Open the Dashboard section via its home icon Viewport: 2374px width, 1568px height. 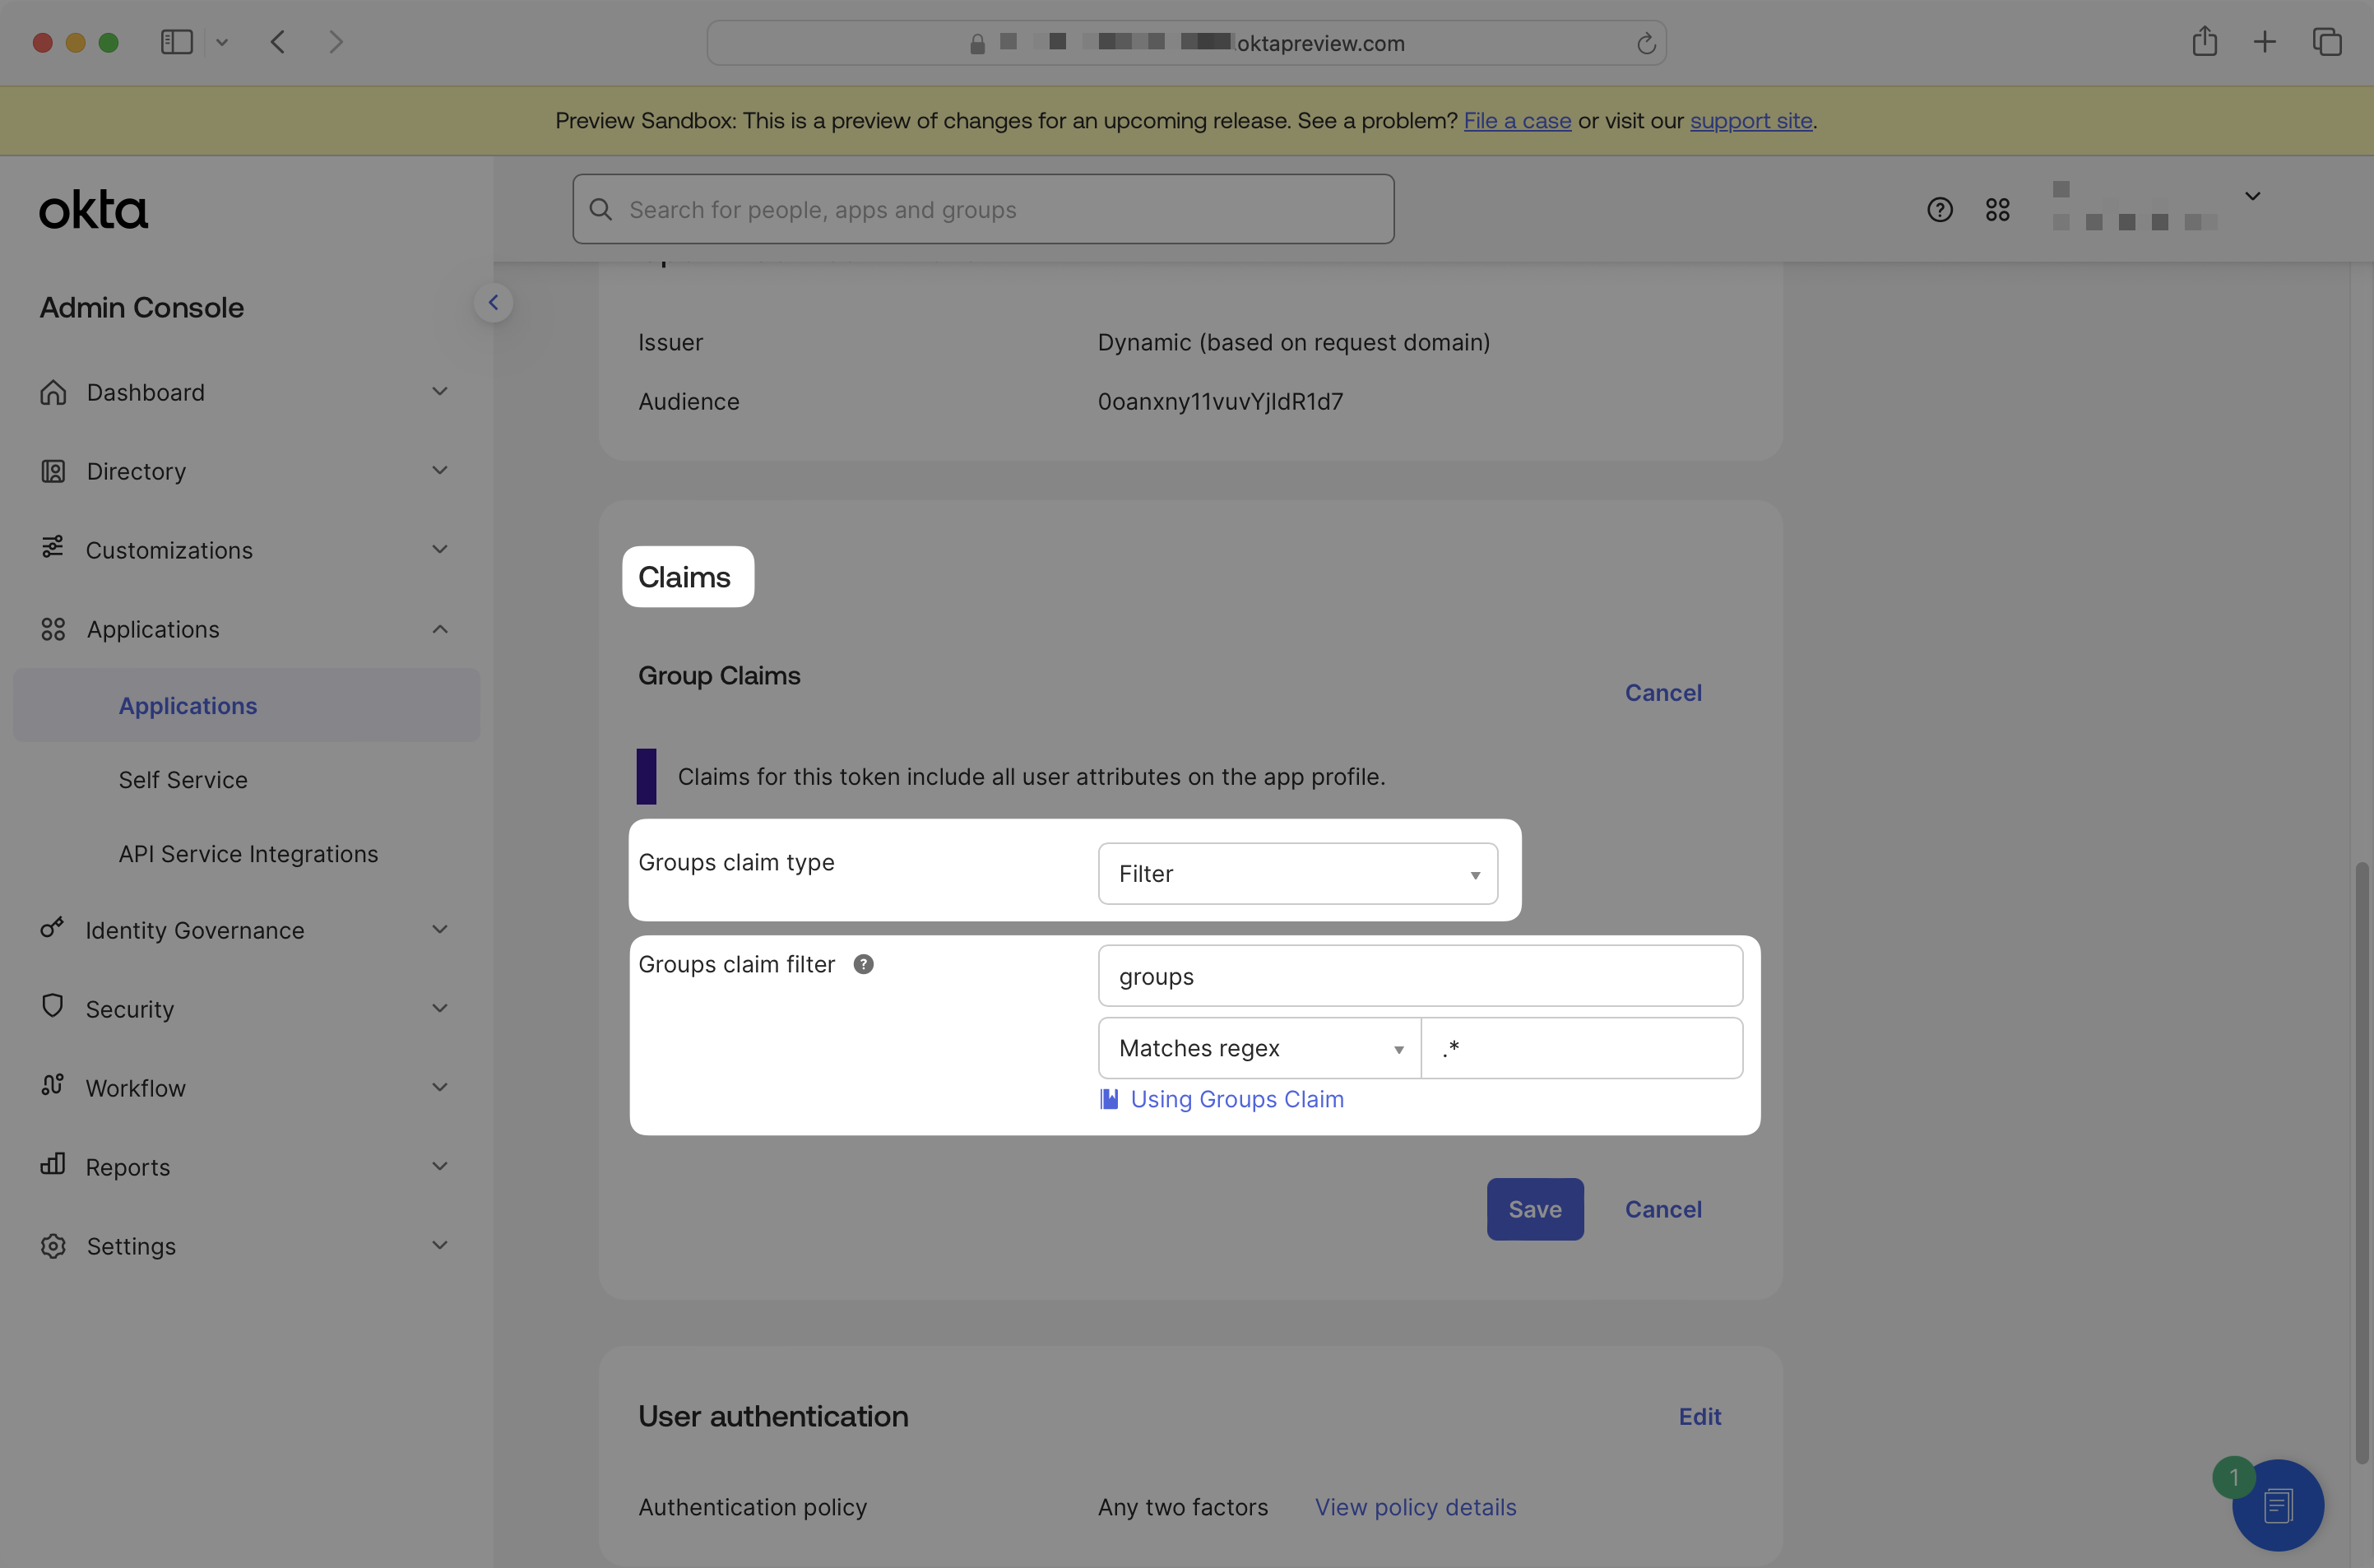pos(53,391)
